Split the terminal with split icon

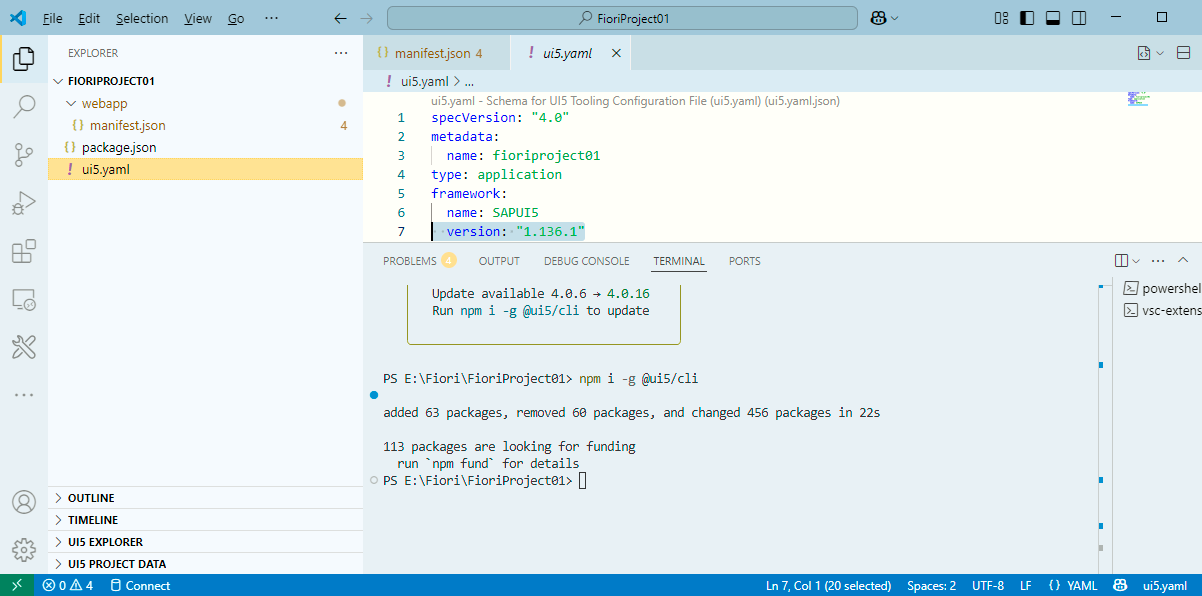tap(1121, 261)
